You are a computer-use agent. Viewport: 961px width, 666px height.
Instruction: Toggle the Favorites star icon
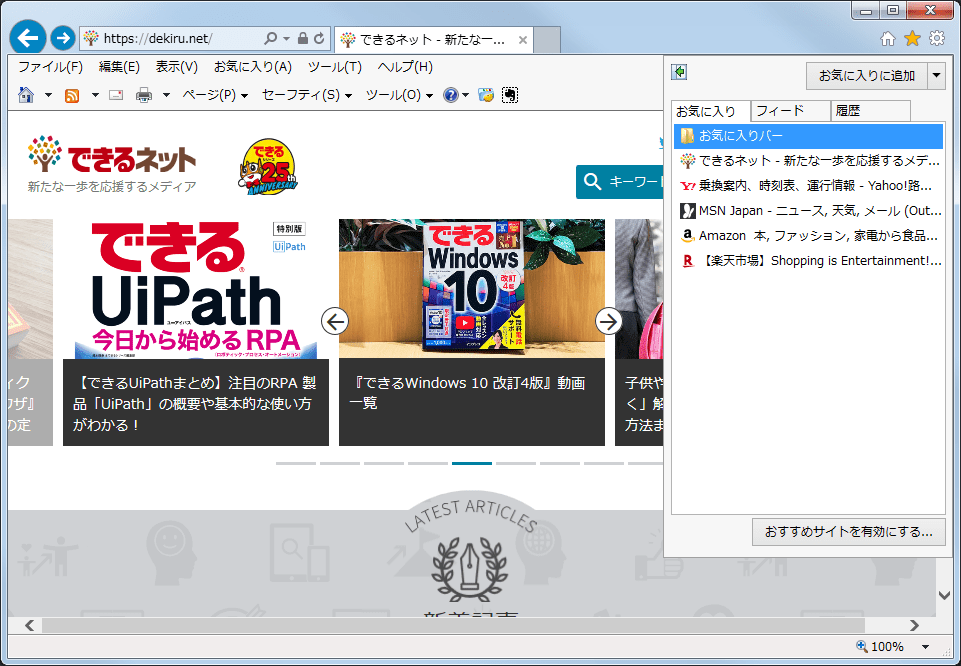click(913, 39)
